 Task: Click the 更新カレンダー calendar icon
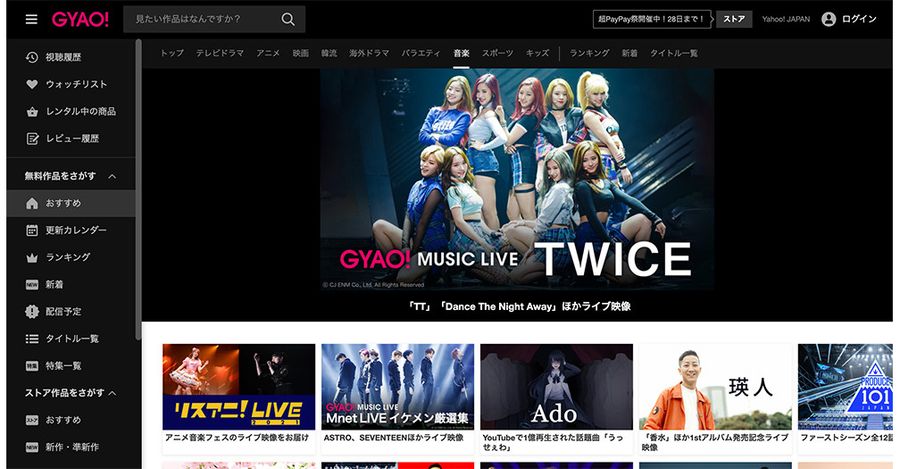pyautogui.click(x=32, y=230)
